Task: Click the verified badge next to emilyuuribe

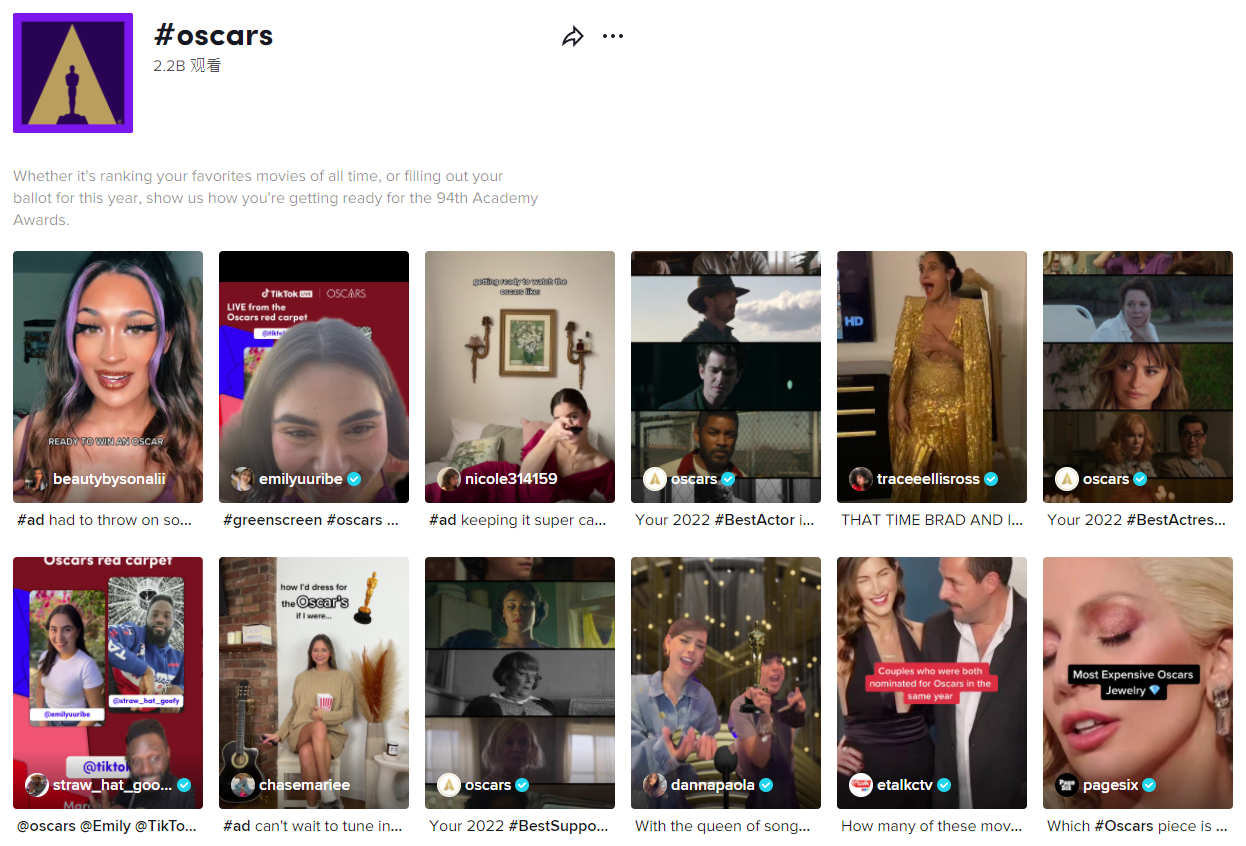Action: [354, 479]
